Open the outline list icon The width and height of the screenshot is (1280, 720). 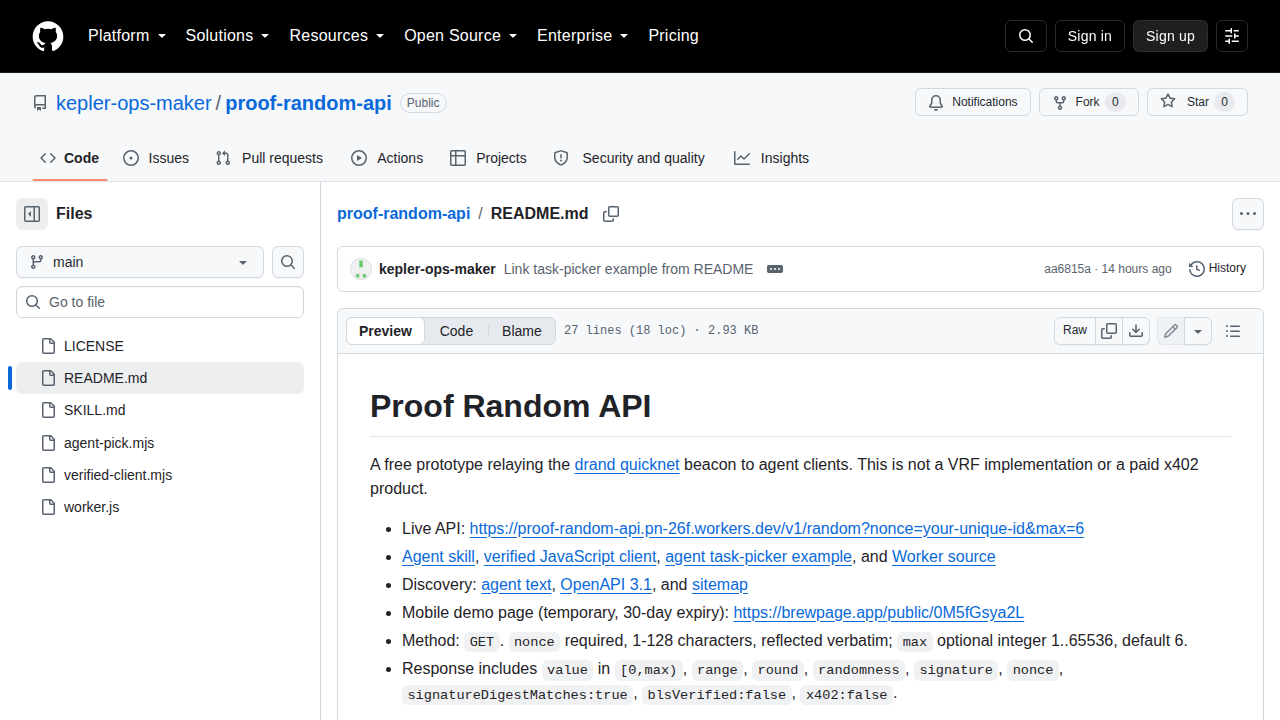[x=1233, y=331]
